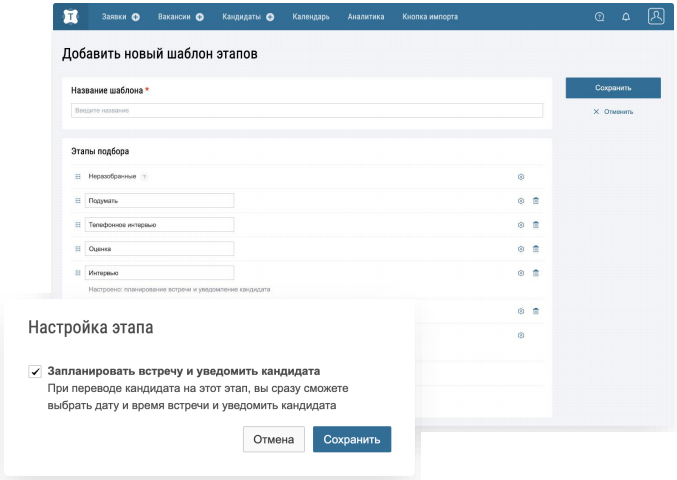Open the Заявки menu

click(x=114, y=17)
